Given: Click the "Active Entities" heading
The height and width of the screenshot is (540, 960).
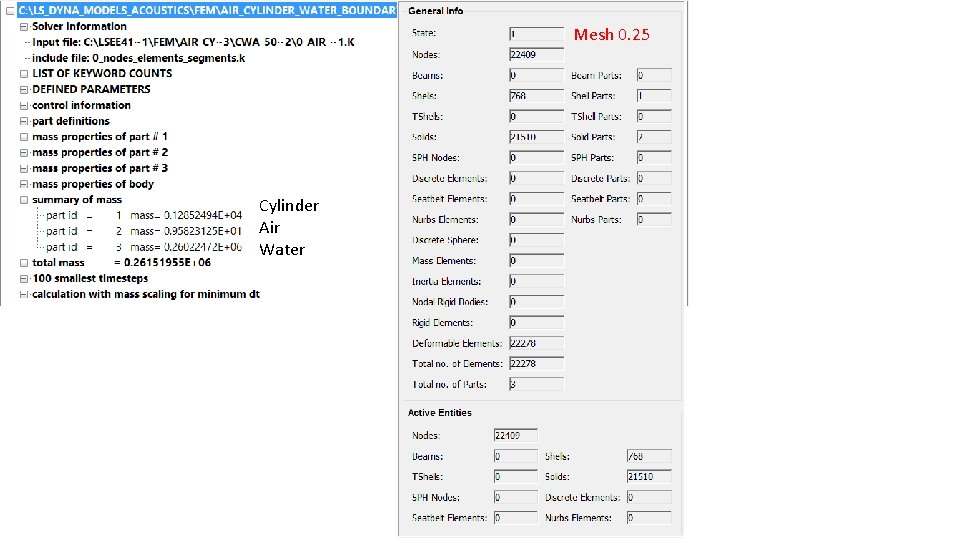Looking at the screenshot, I should coord(440,413).
